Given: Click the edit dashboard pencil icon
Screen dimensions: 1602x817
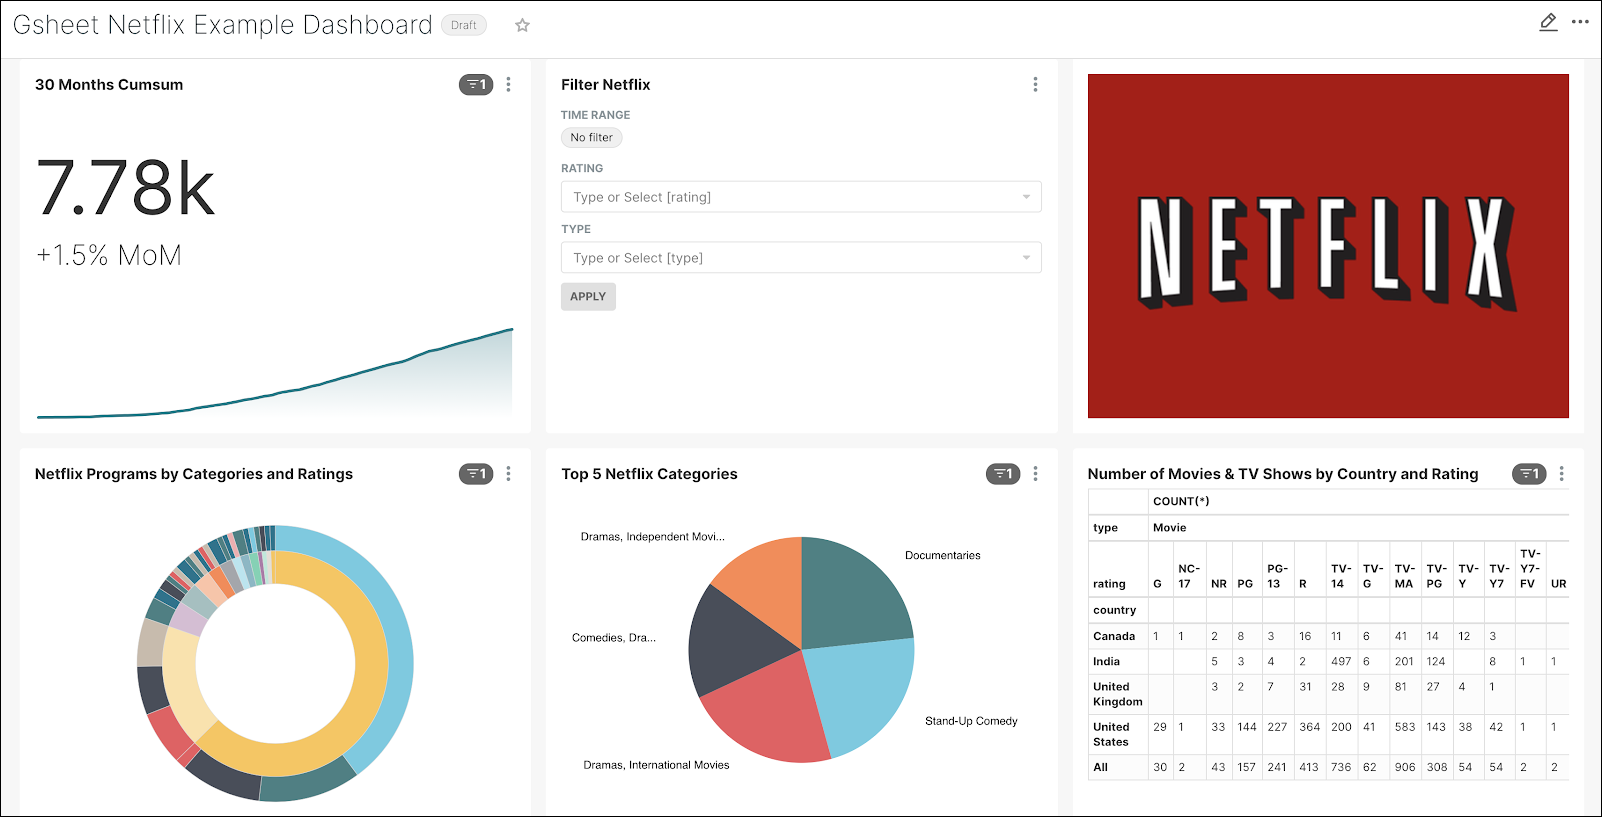Looking at the screenshot, I should pyautogui.click(x=1548, y=22).
